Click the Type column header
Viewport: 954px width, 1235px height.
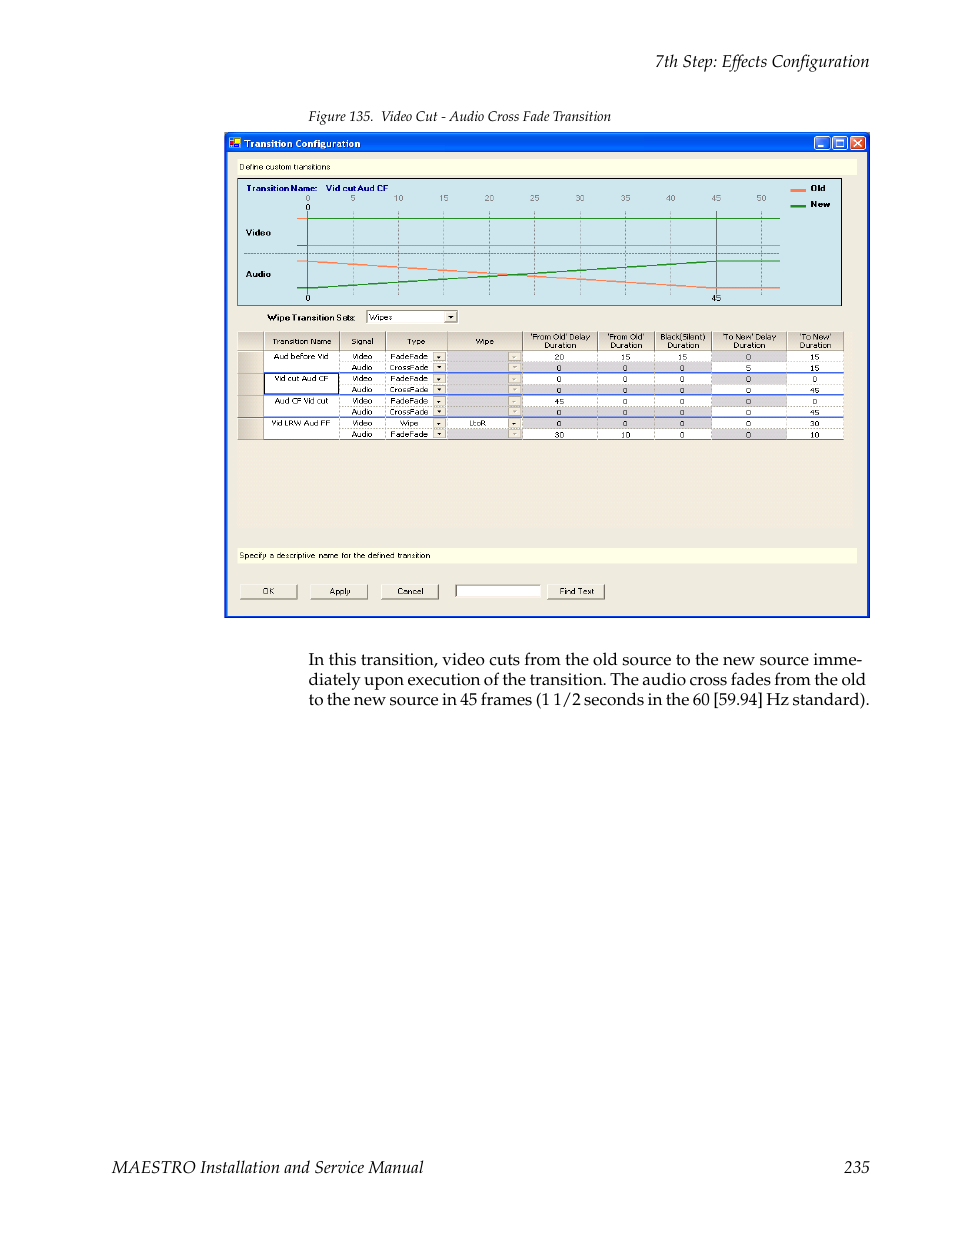click(416, 341)
